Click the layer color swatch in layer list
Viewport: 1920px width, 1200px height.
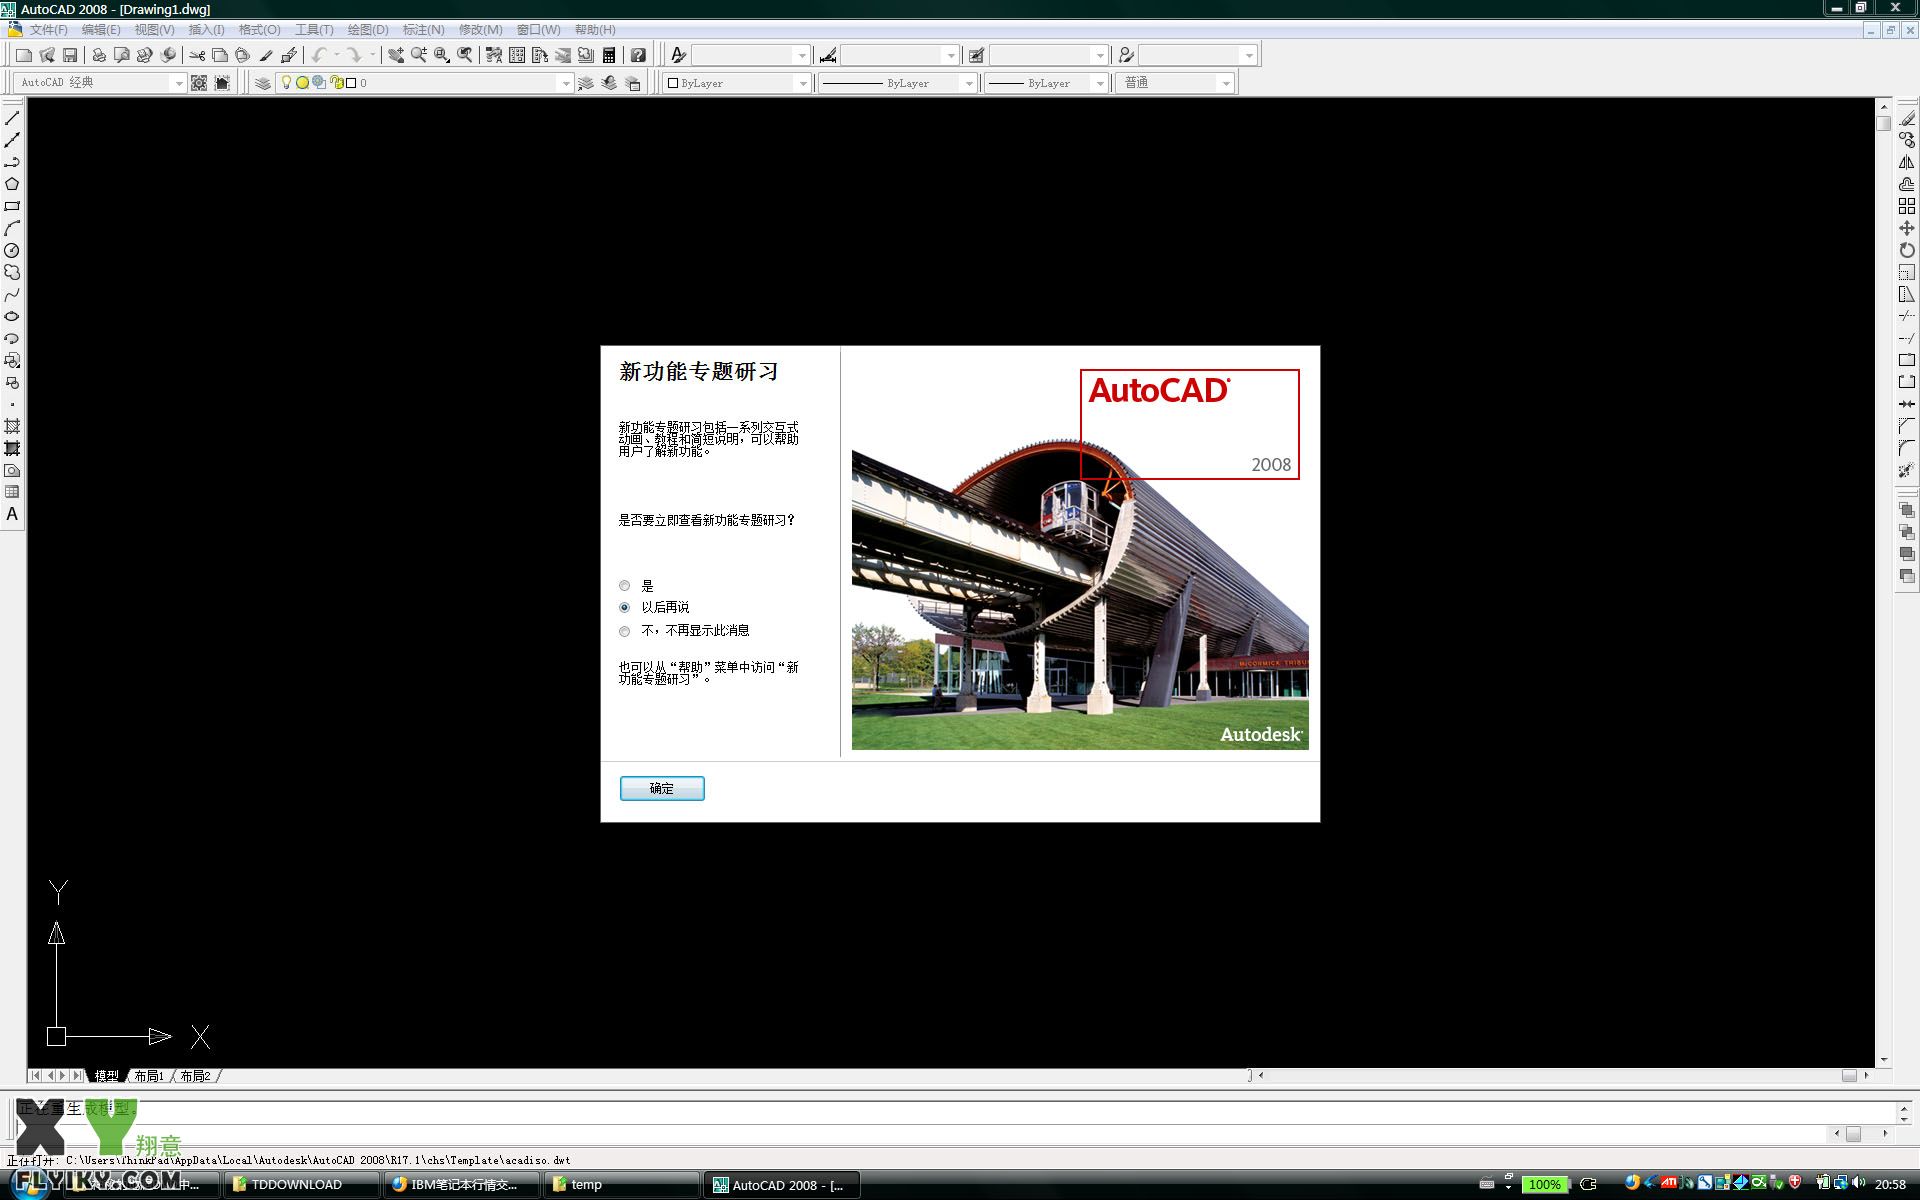(351, 83)
